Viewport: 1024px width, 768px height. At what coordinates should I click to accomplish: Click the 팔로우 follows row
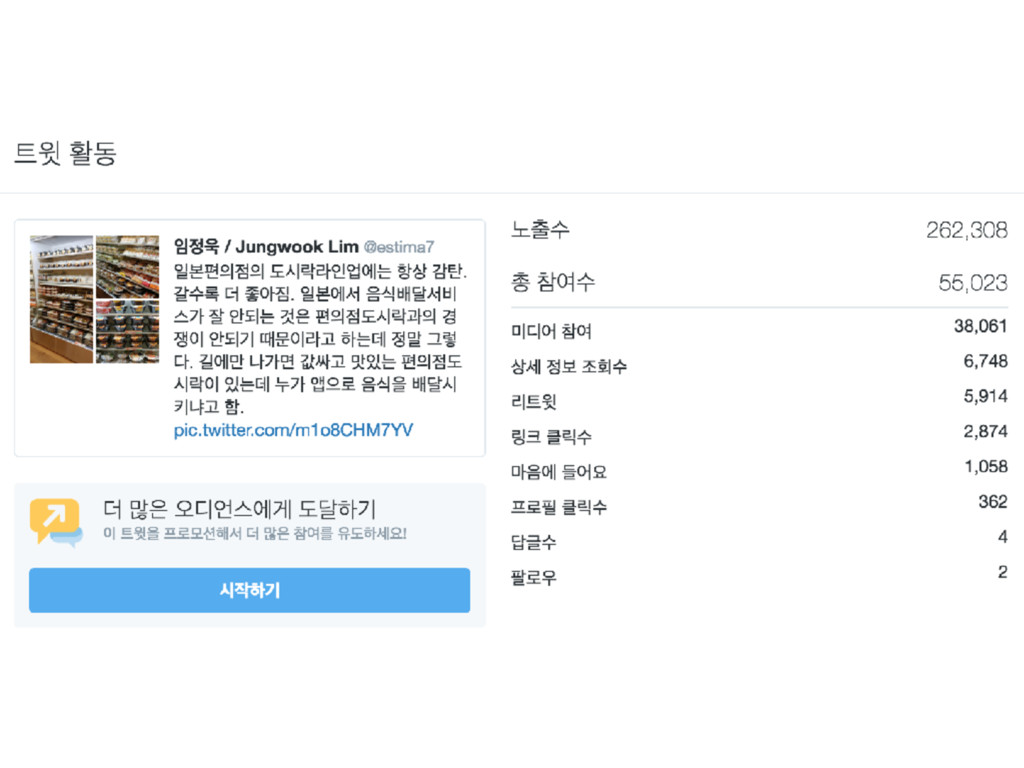point(759,576)
